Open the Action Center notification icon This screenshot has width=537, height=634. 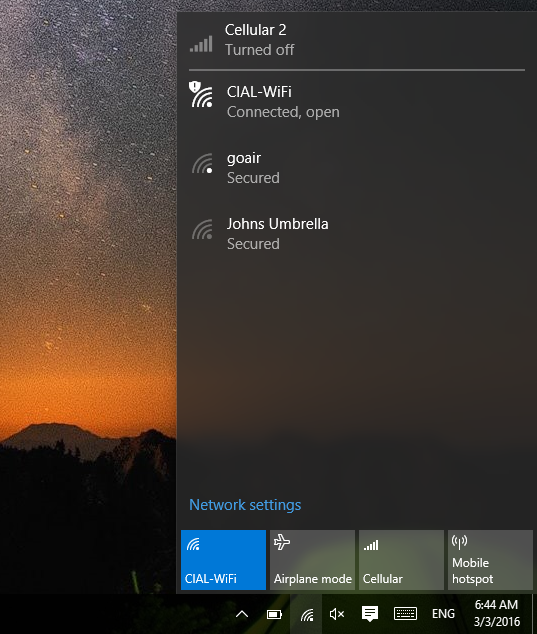(370, 614)
